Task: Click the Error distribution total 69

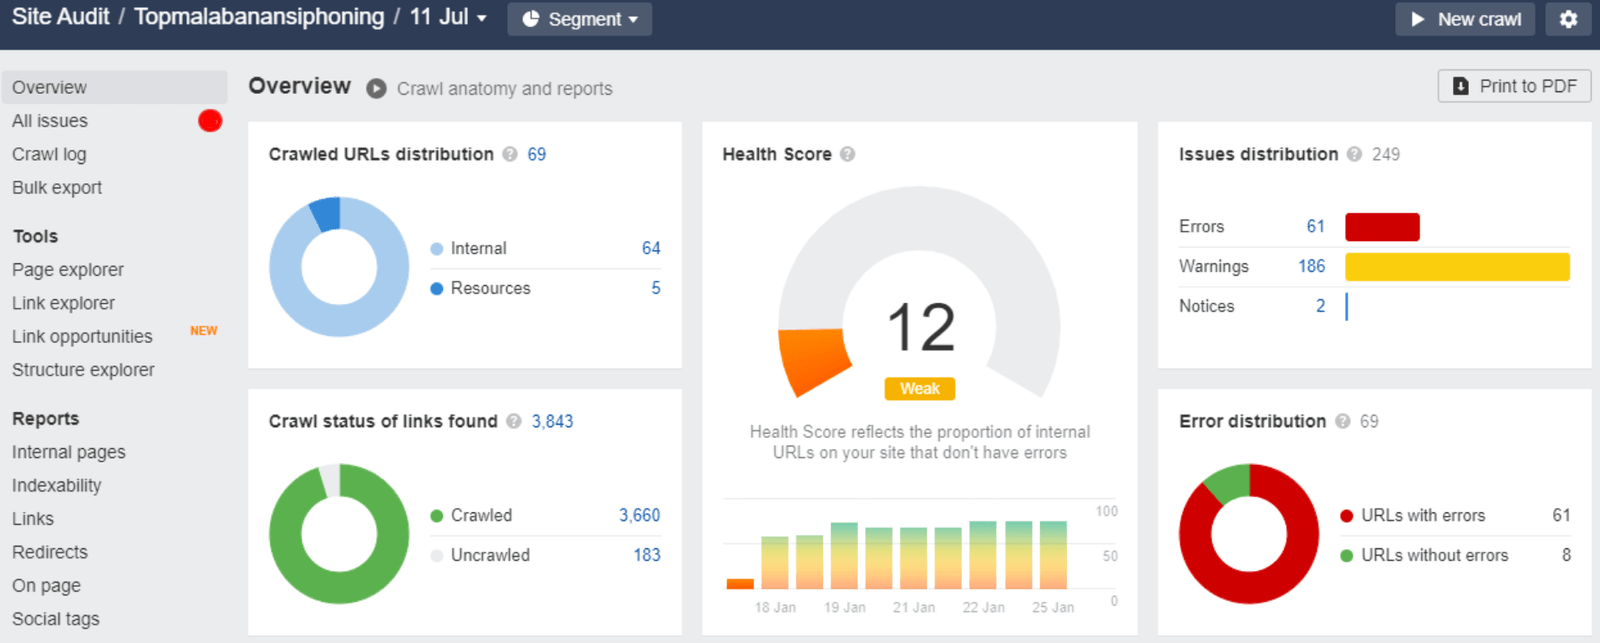Action: (x=1369, y=421)
